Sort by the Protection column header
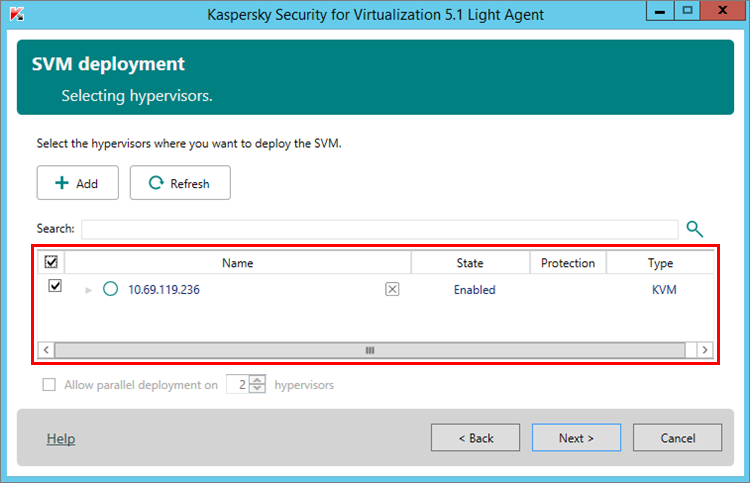 [x=568, y=263]
